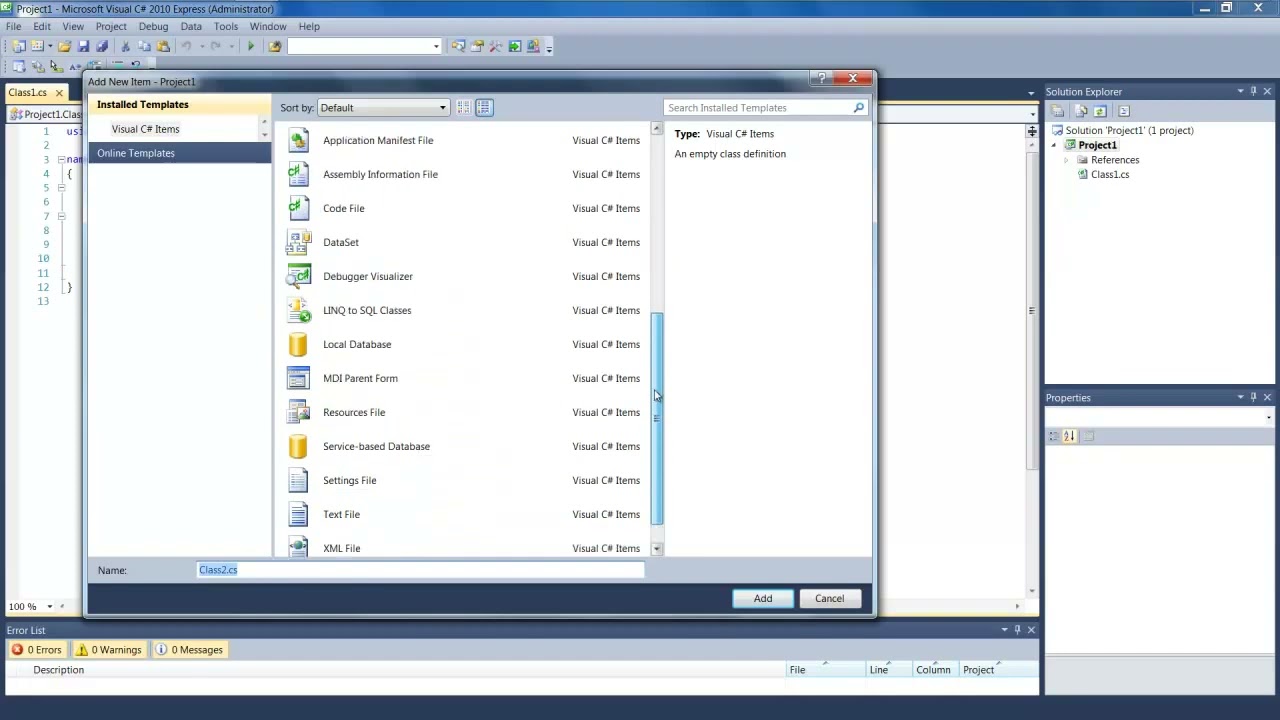Click the Start Debugging green arrow
Screen dimensions: 1280x720
click(250, 46)
